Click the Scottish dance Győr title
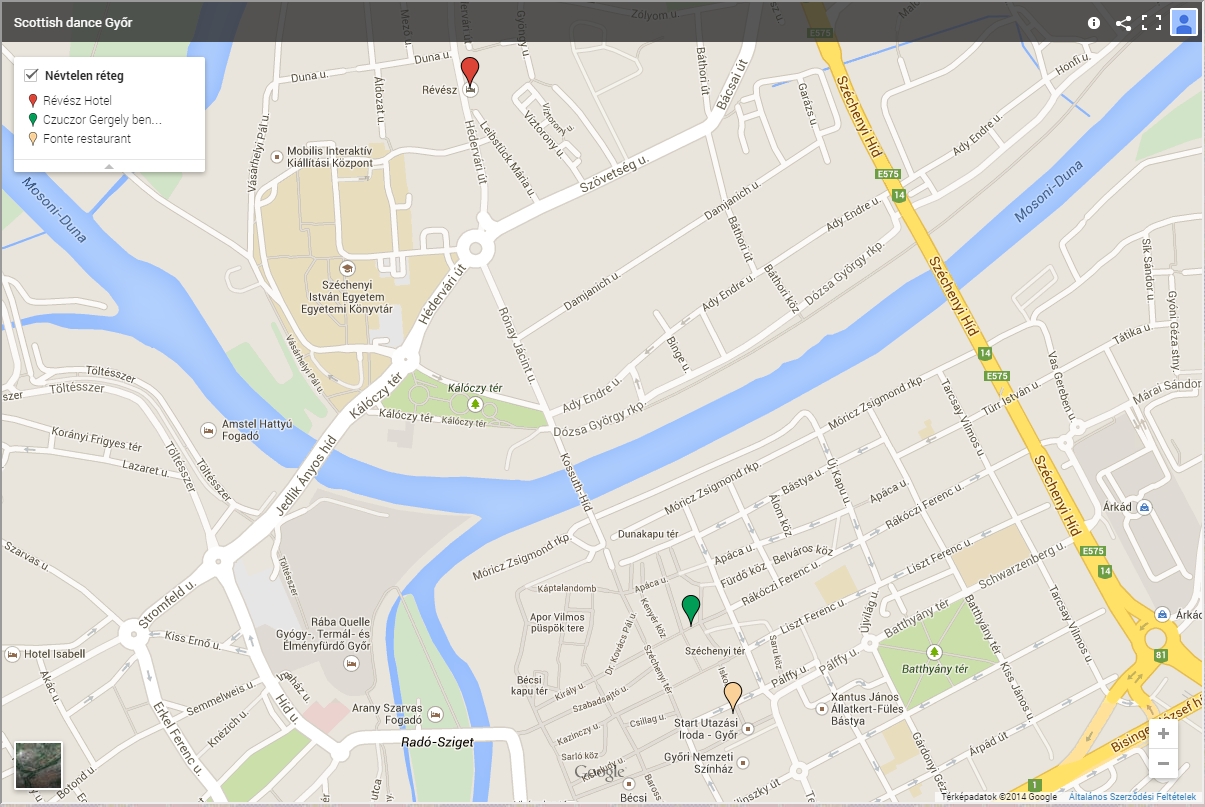This screenshot has width=1205, height=807. 73,22
